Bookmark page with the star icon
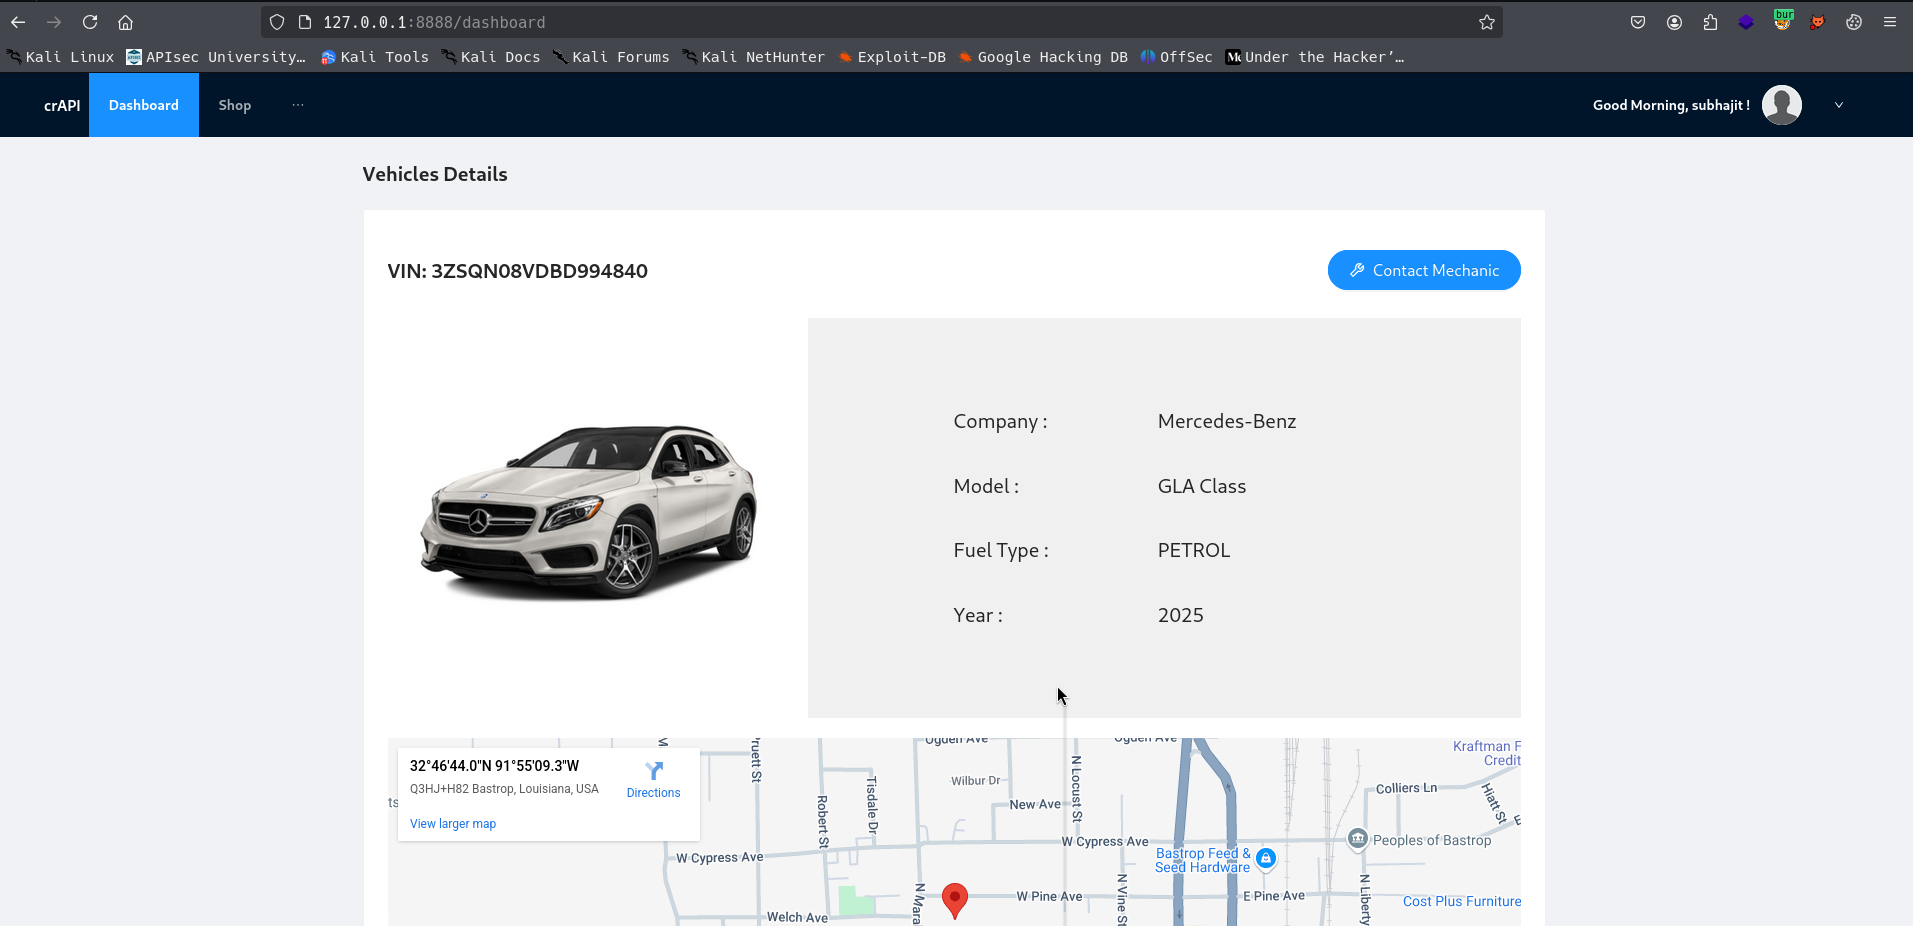The width and height of the screenshot is (1913, 926). click(x=1487, y=22)
